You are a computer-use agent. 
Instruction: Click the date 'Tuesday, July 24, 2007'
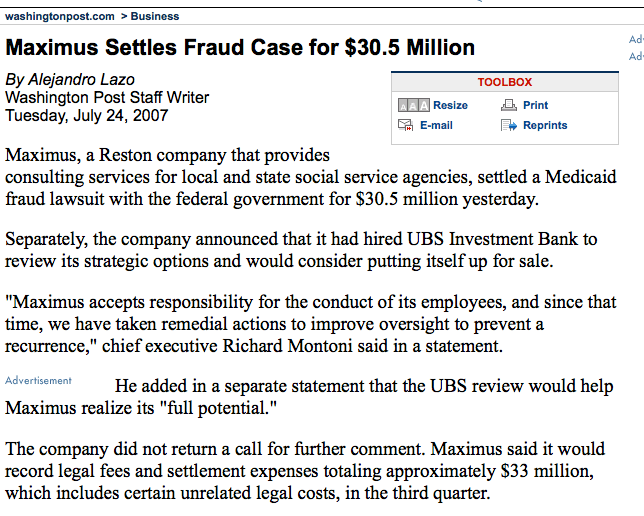click(x=87, y=115)
